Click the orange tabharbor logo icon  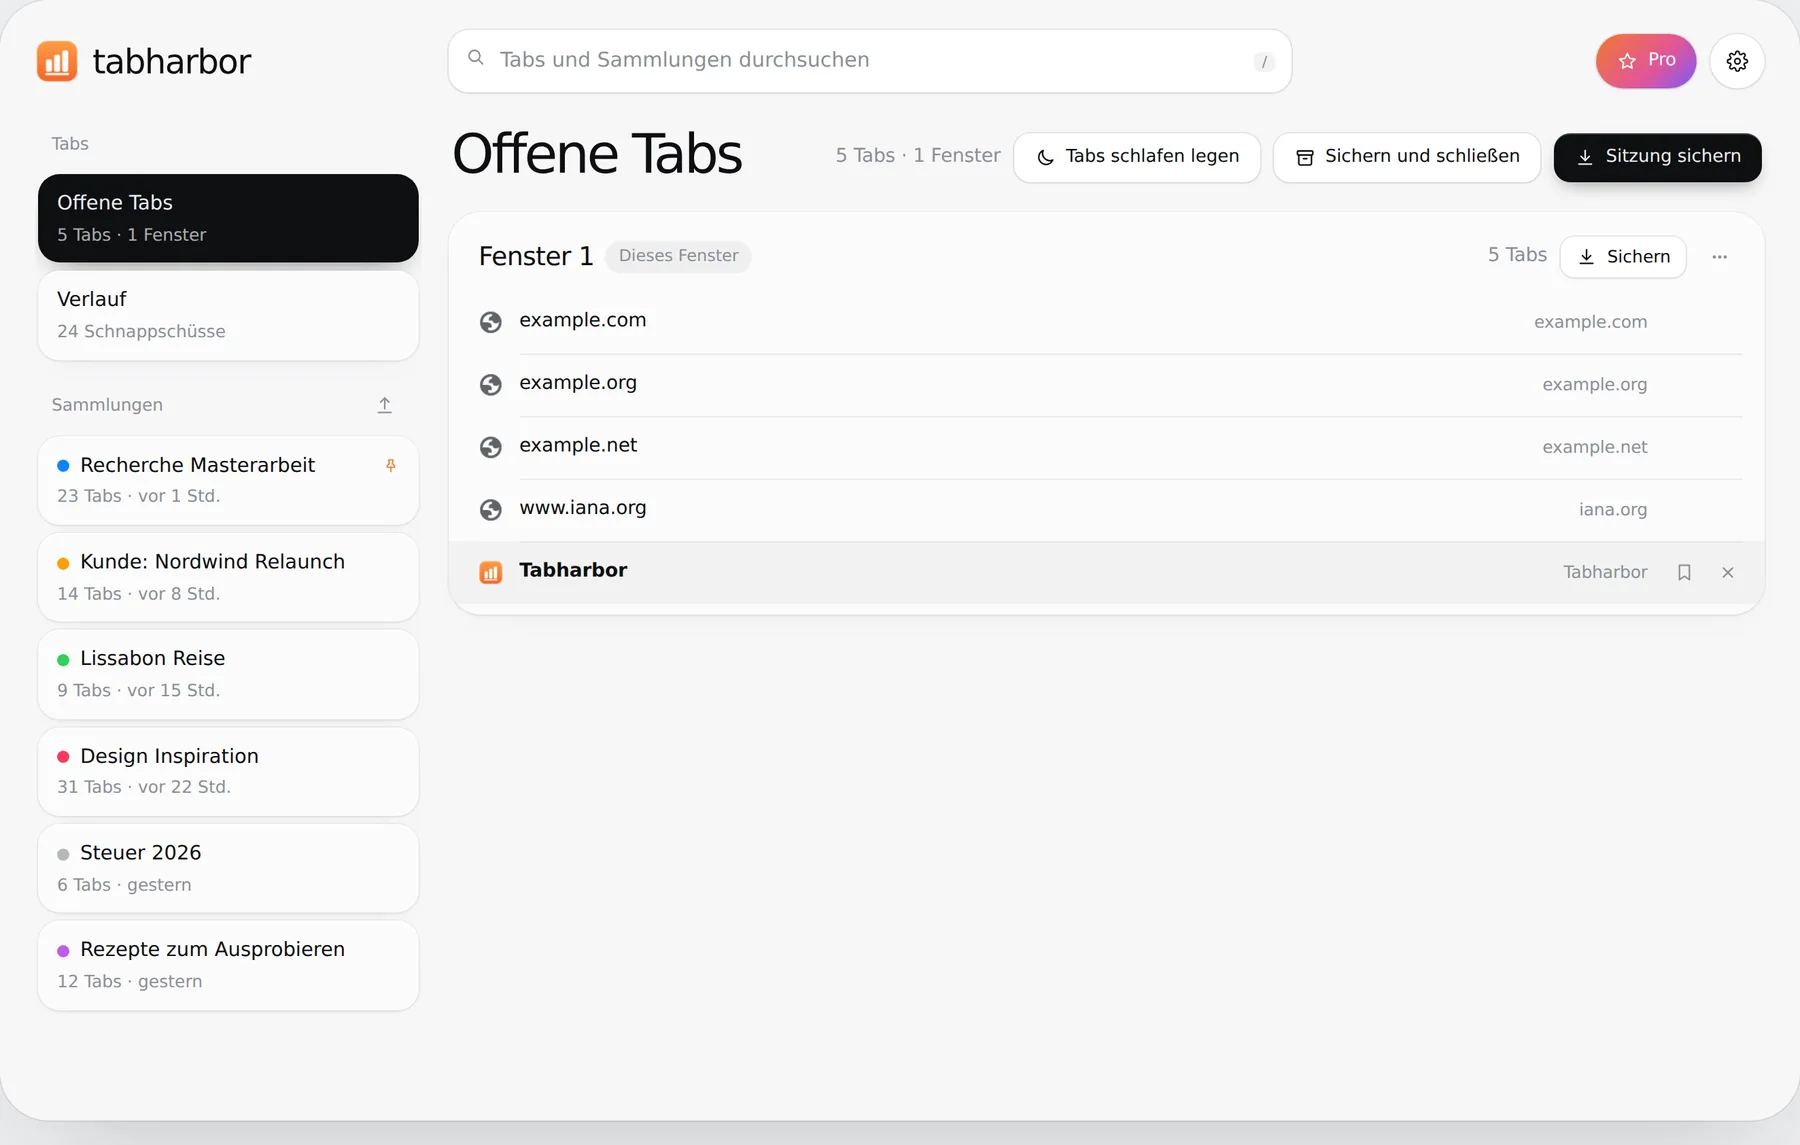[x=57, y=61]
